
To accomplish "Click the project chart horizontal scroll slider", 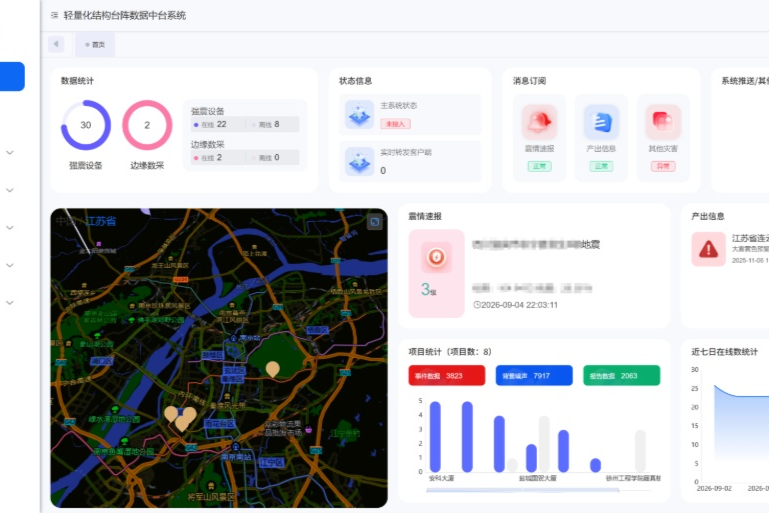I will tap(523, 489).
